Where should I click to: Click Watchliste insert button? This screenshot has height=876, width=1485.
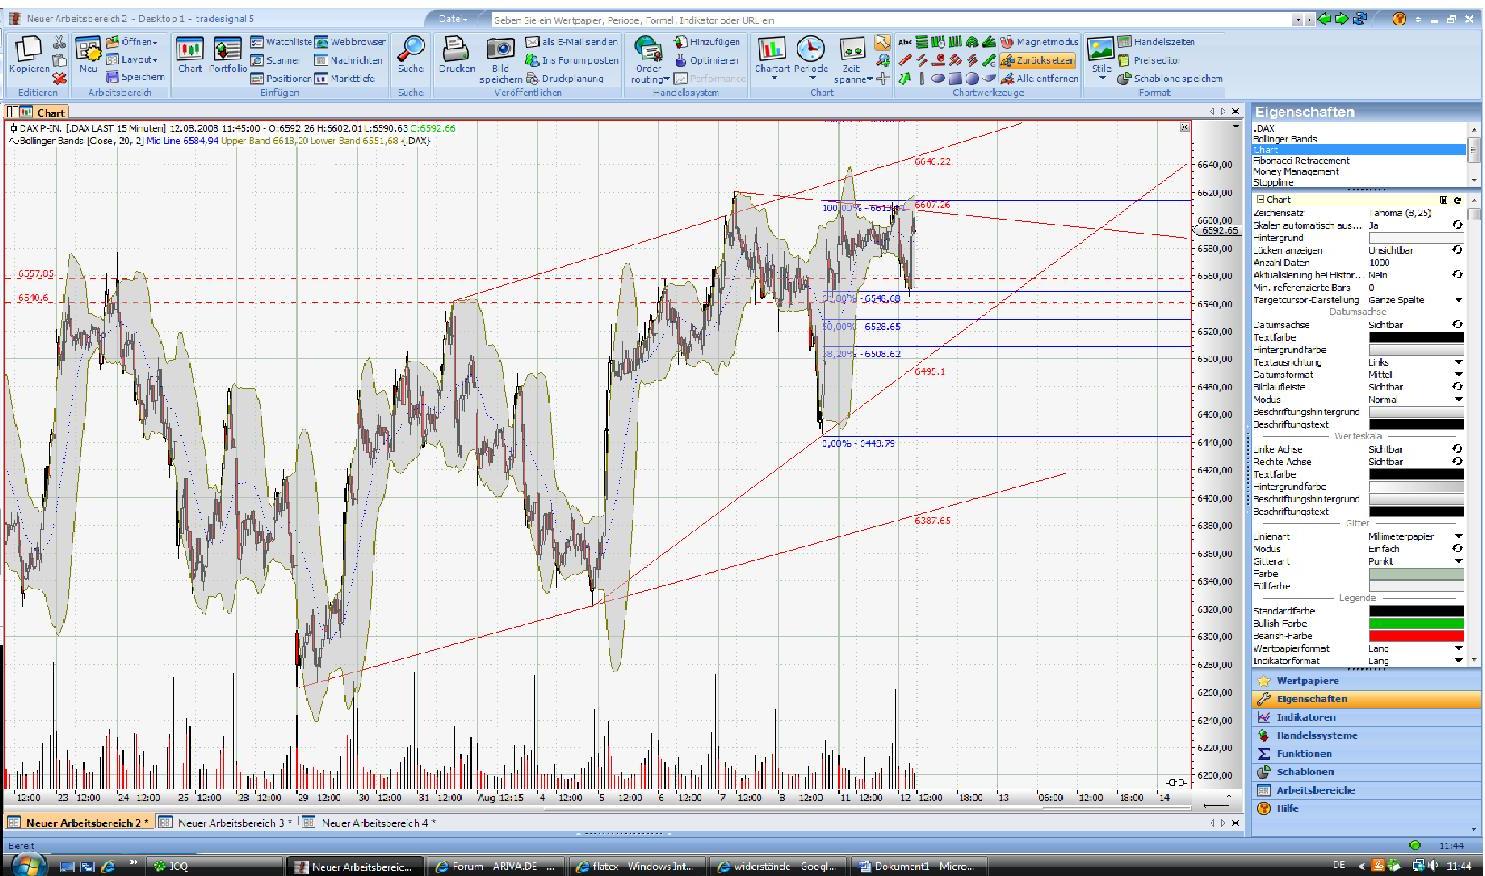(x=281, y=42)
